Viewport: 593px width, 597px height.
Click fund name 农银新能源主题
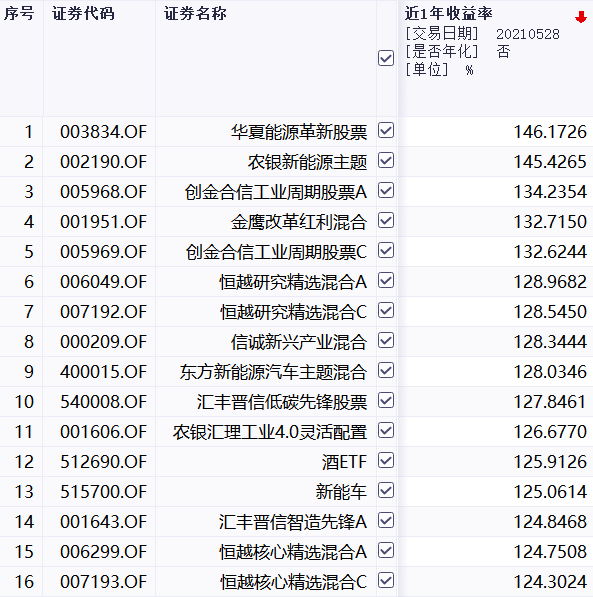tap(307, 162)
